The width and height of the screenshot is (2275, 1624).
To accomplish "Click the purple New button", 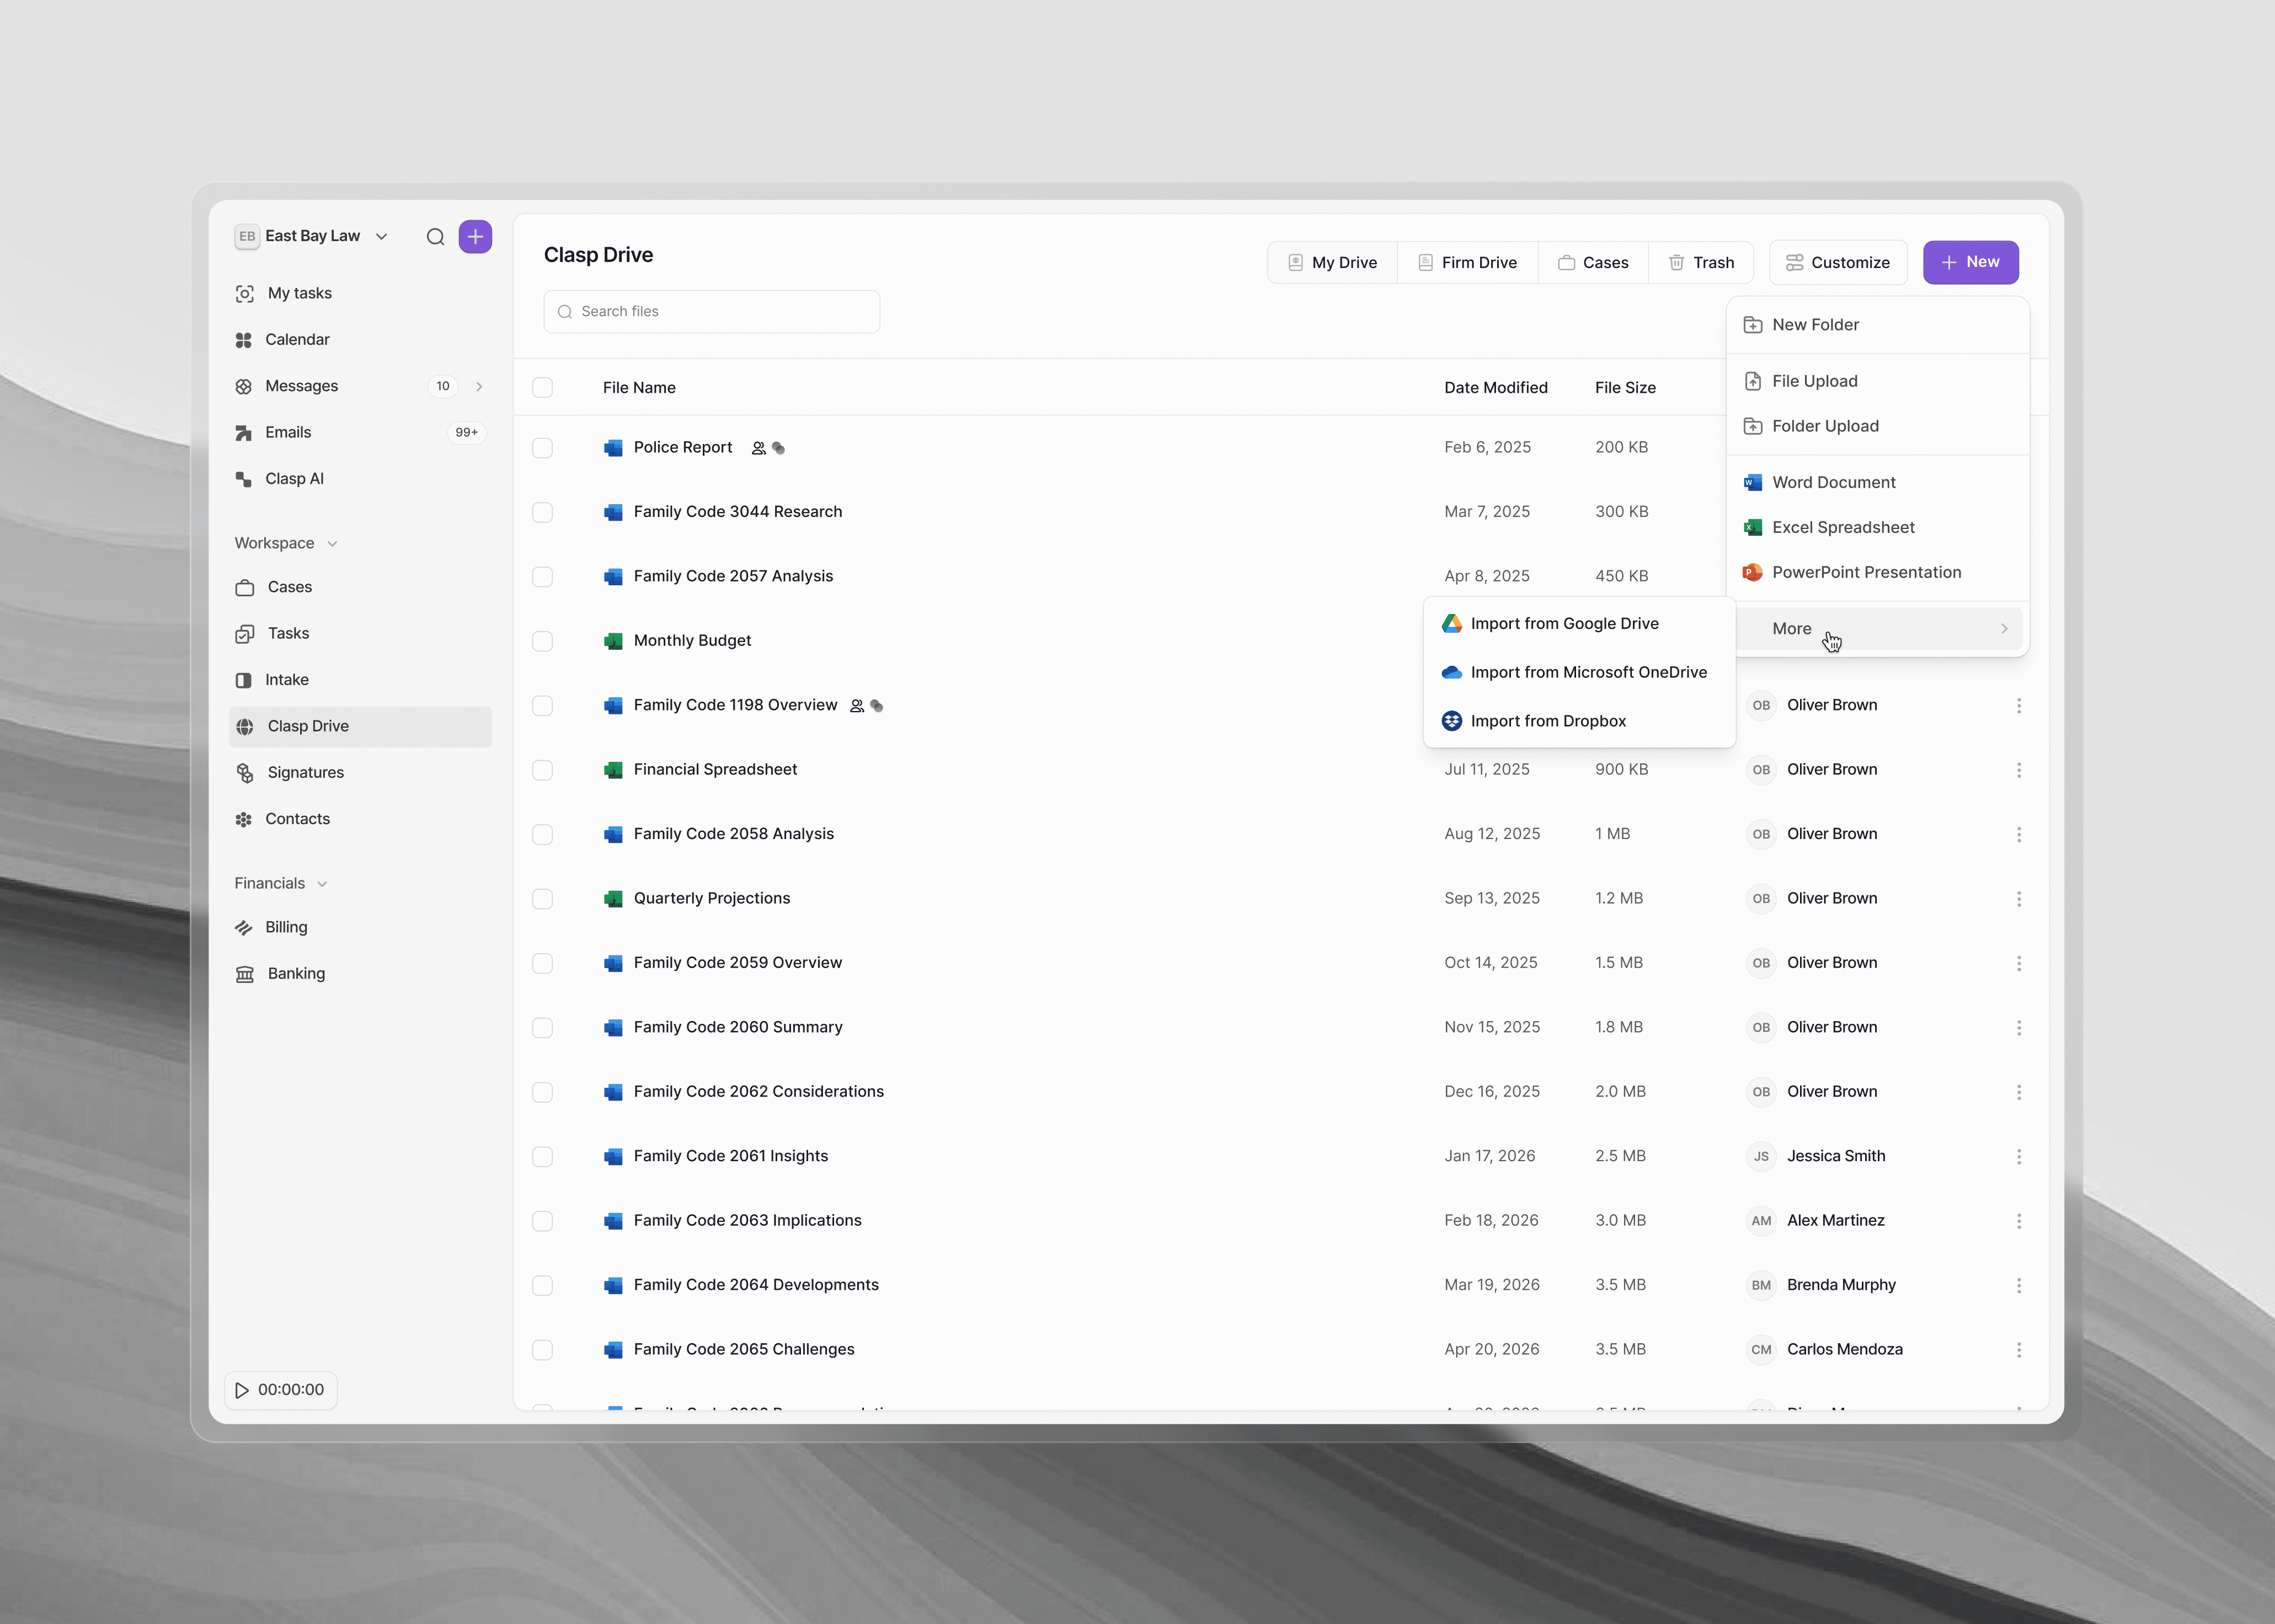I will coord(1970,262).
